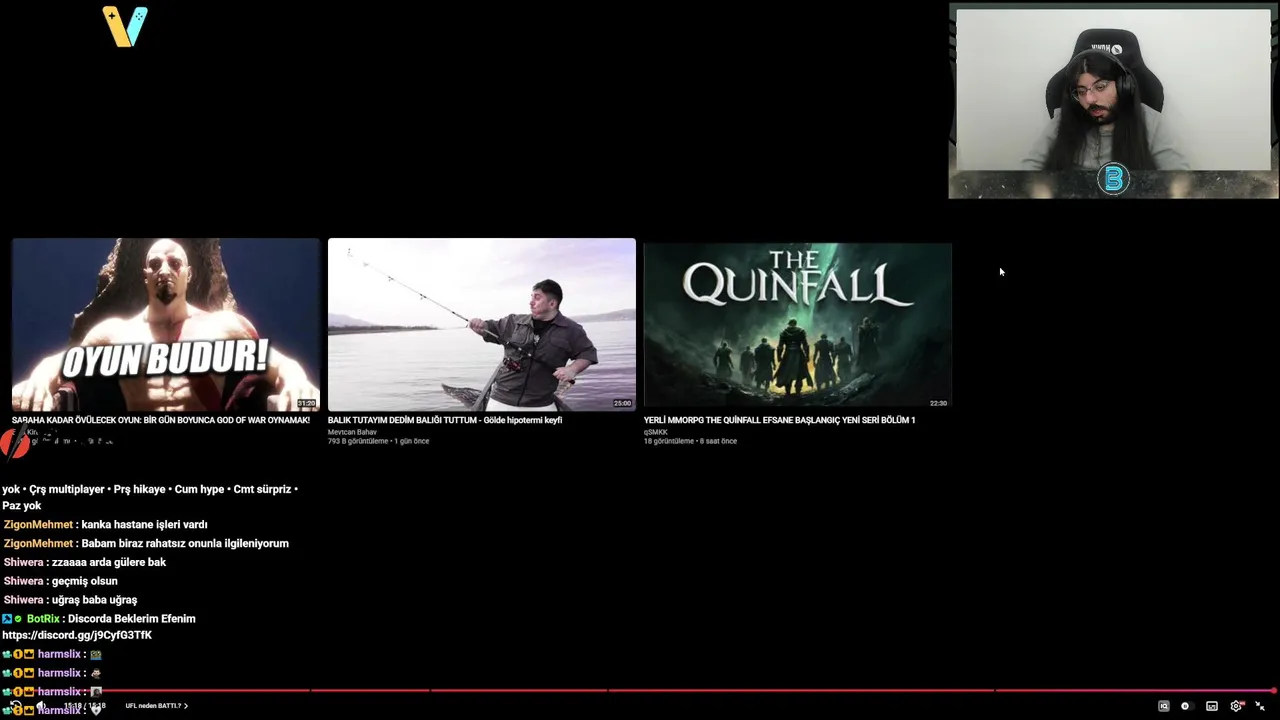
Task: Click the progress bar scrubber knob at the end
Action: (1273, 690)
